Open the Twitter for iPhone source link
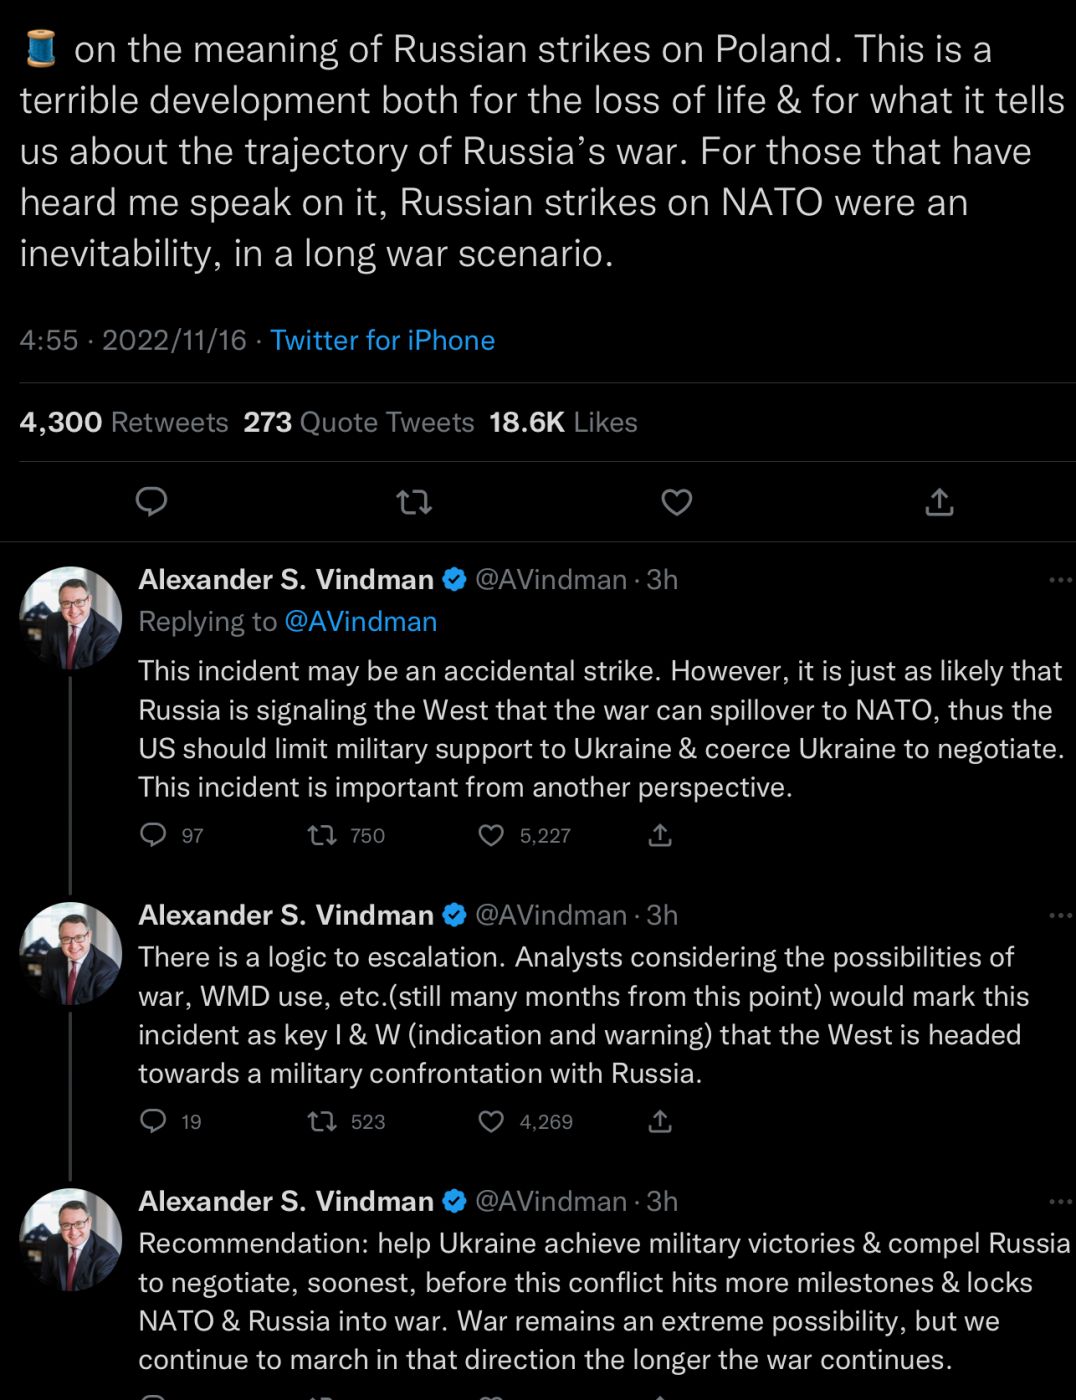The image size is (1076, 1400). coord(382,340)
